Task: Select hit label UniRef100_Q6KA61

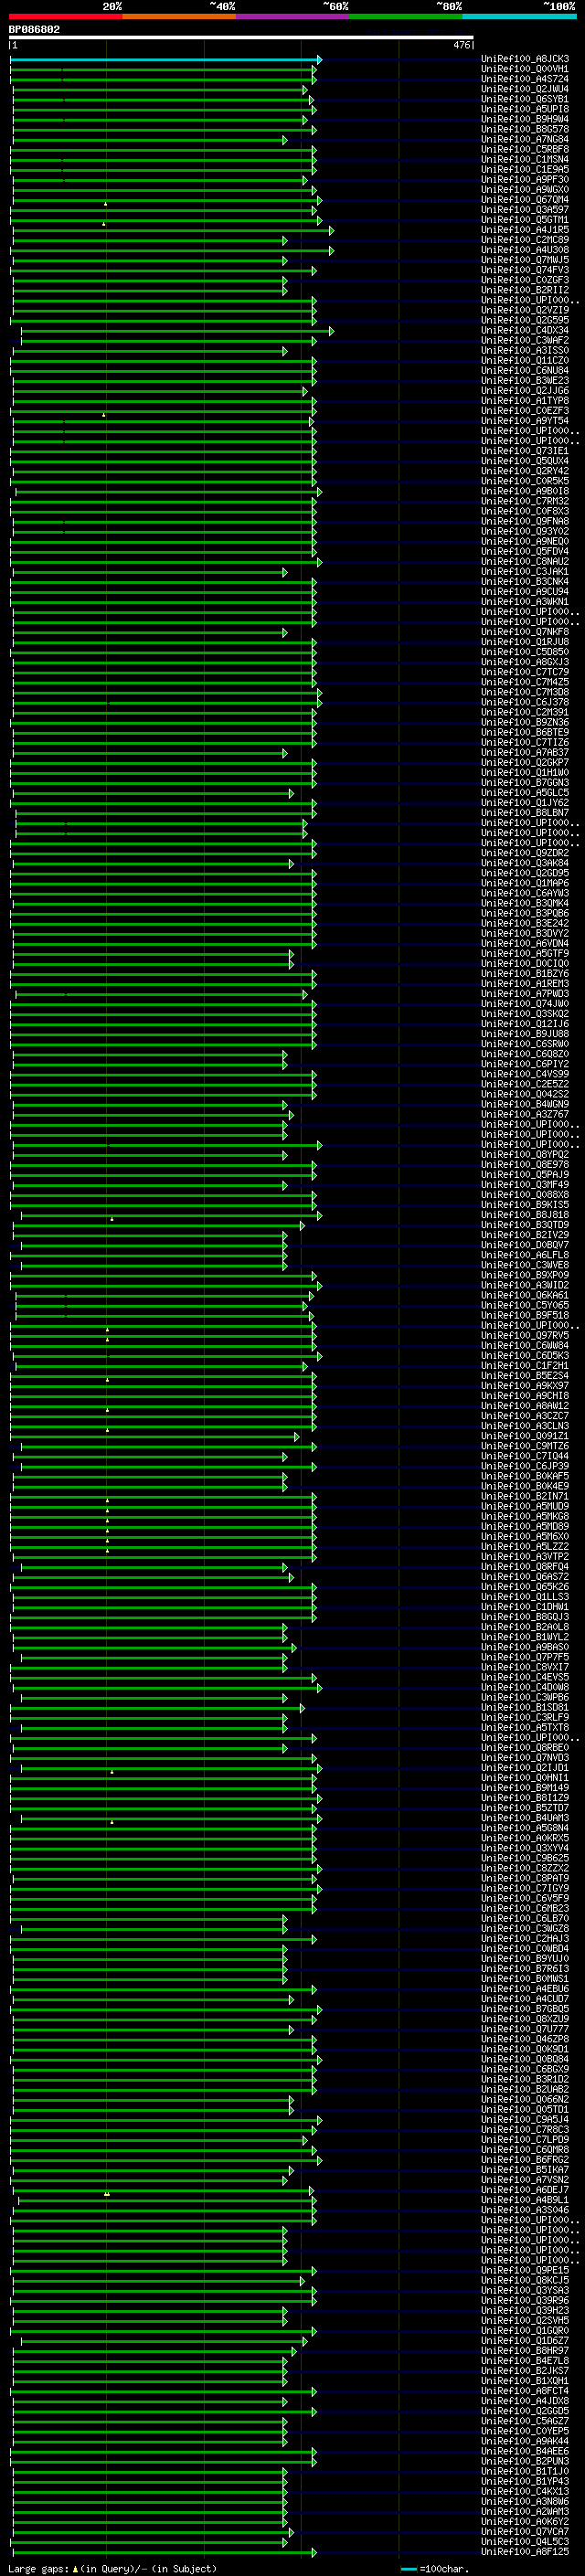Action: click(525, 1295)
